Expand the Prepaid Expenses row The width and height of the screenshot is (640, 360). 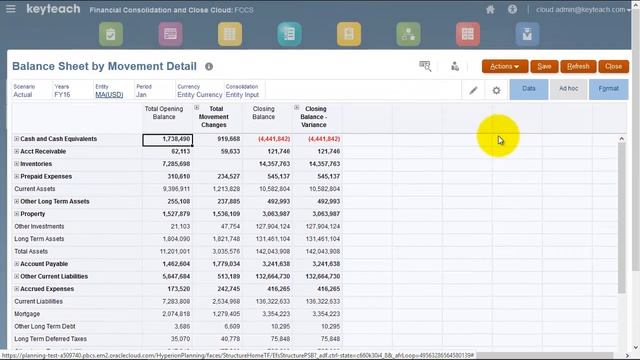click(x=16, y=176)
